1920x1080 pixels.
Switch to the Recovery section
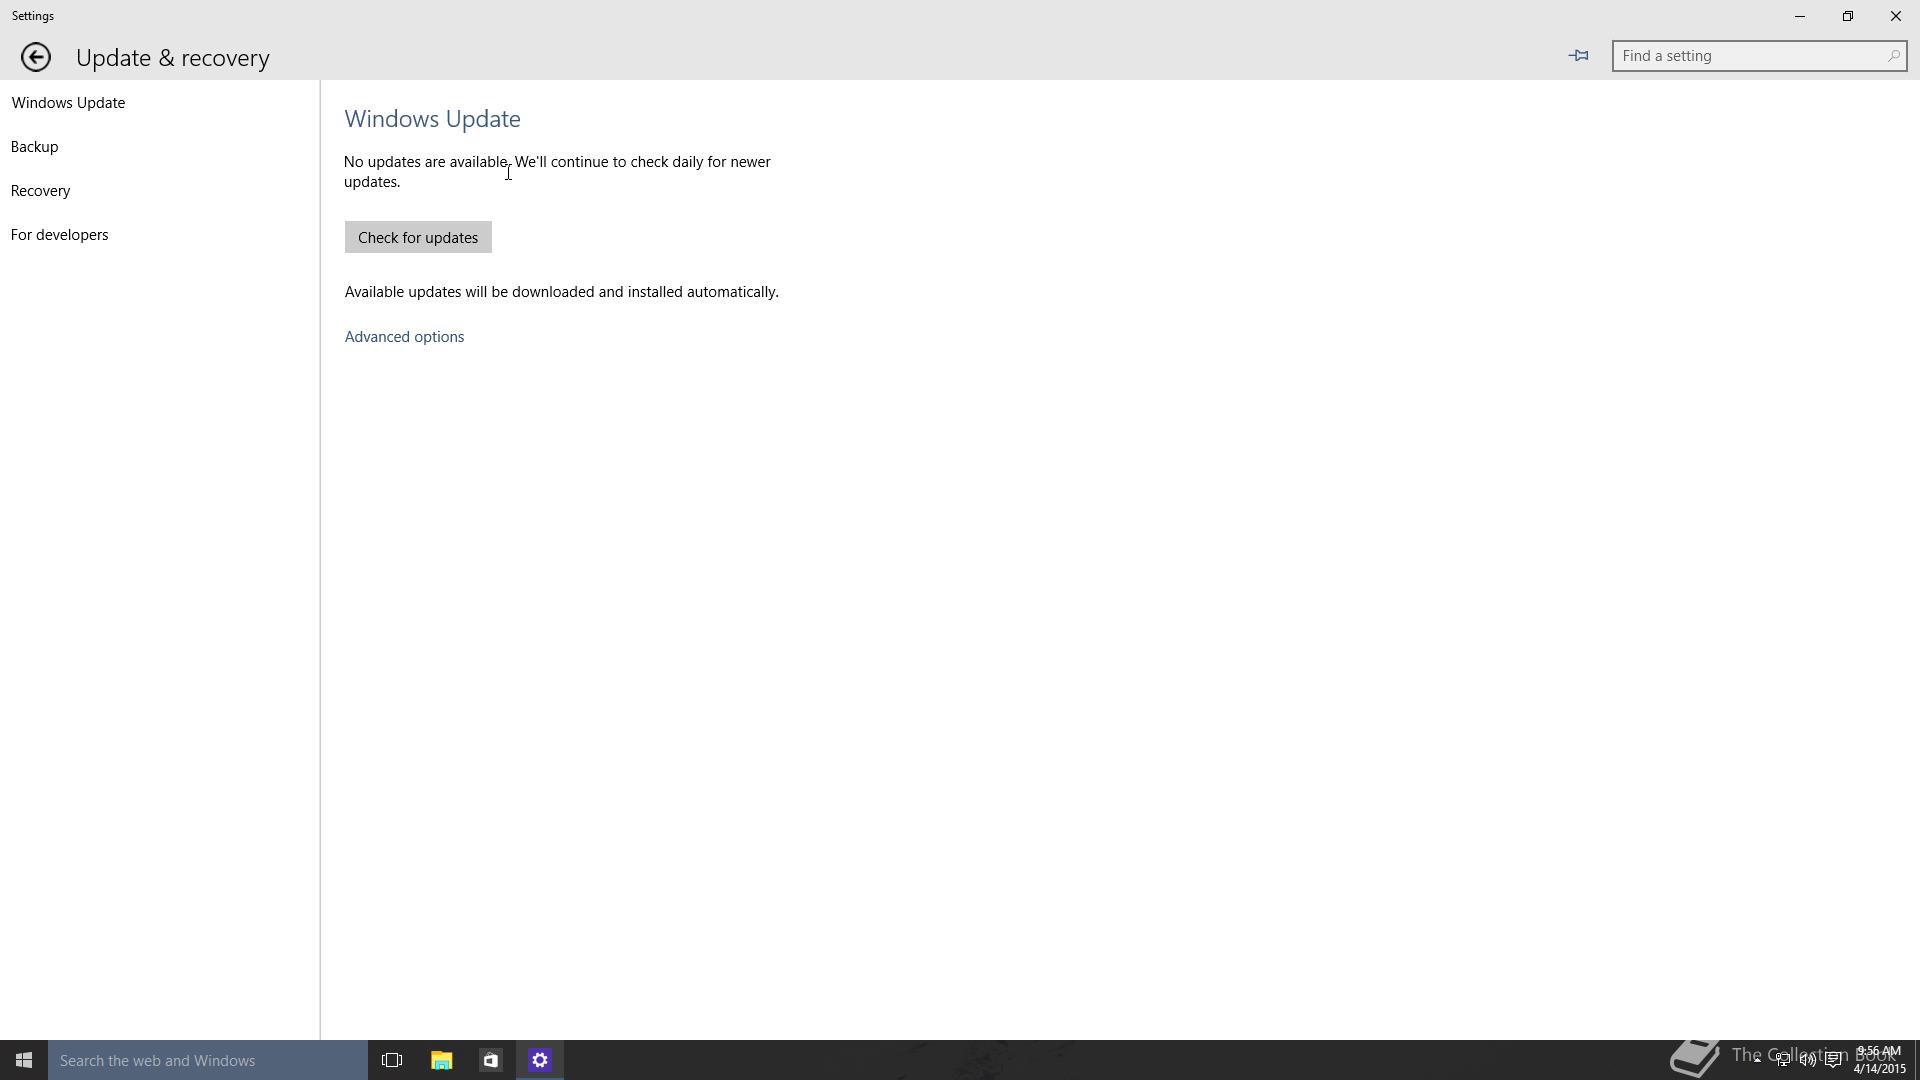pos(41,191)
